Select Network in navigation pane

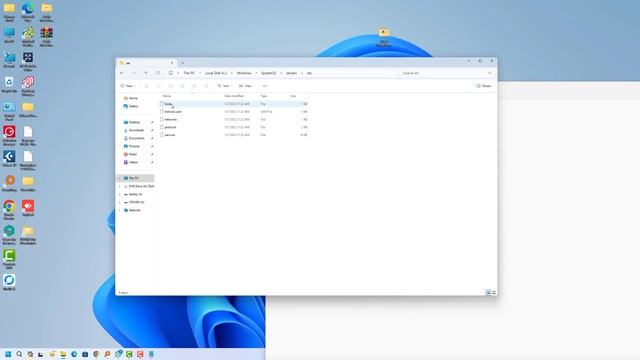pyautogui.click(x=132, y=210)
